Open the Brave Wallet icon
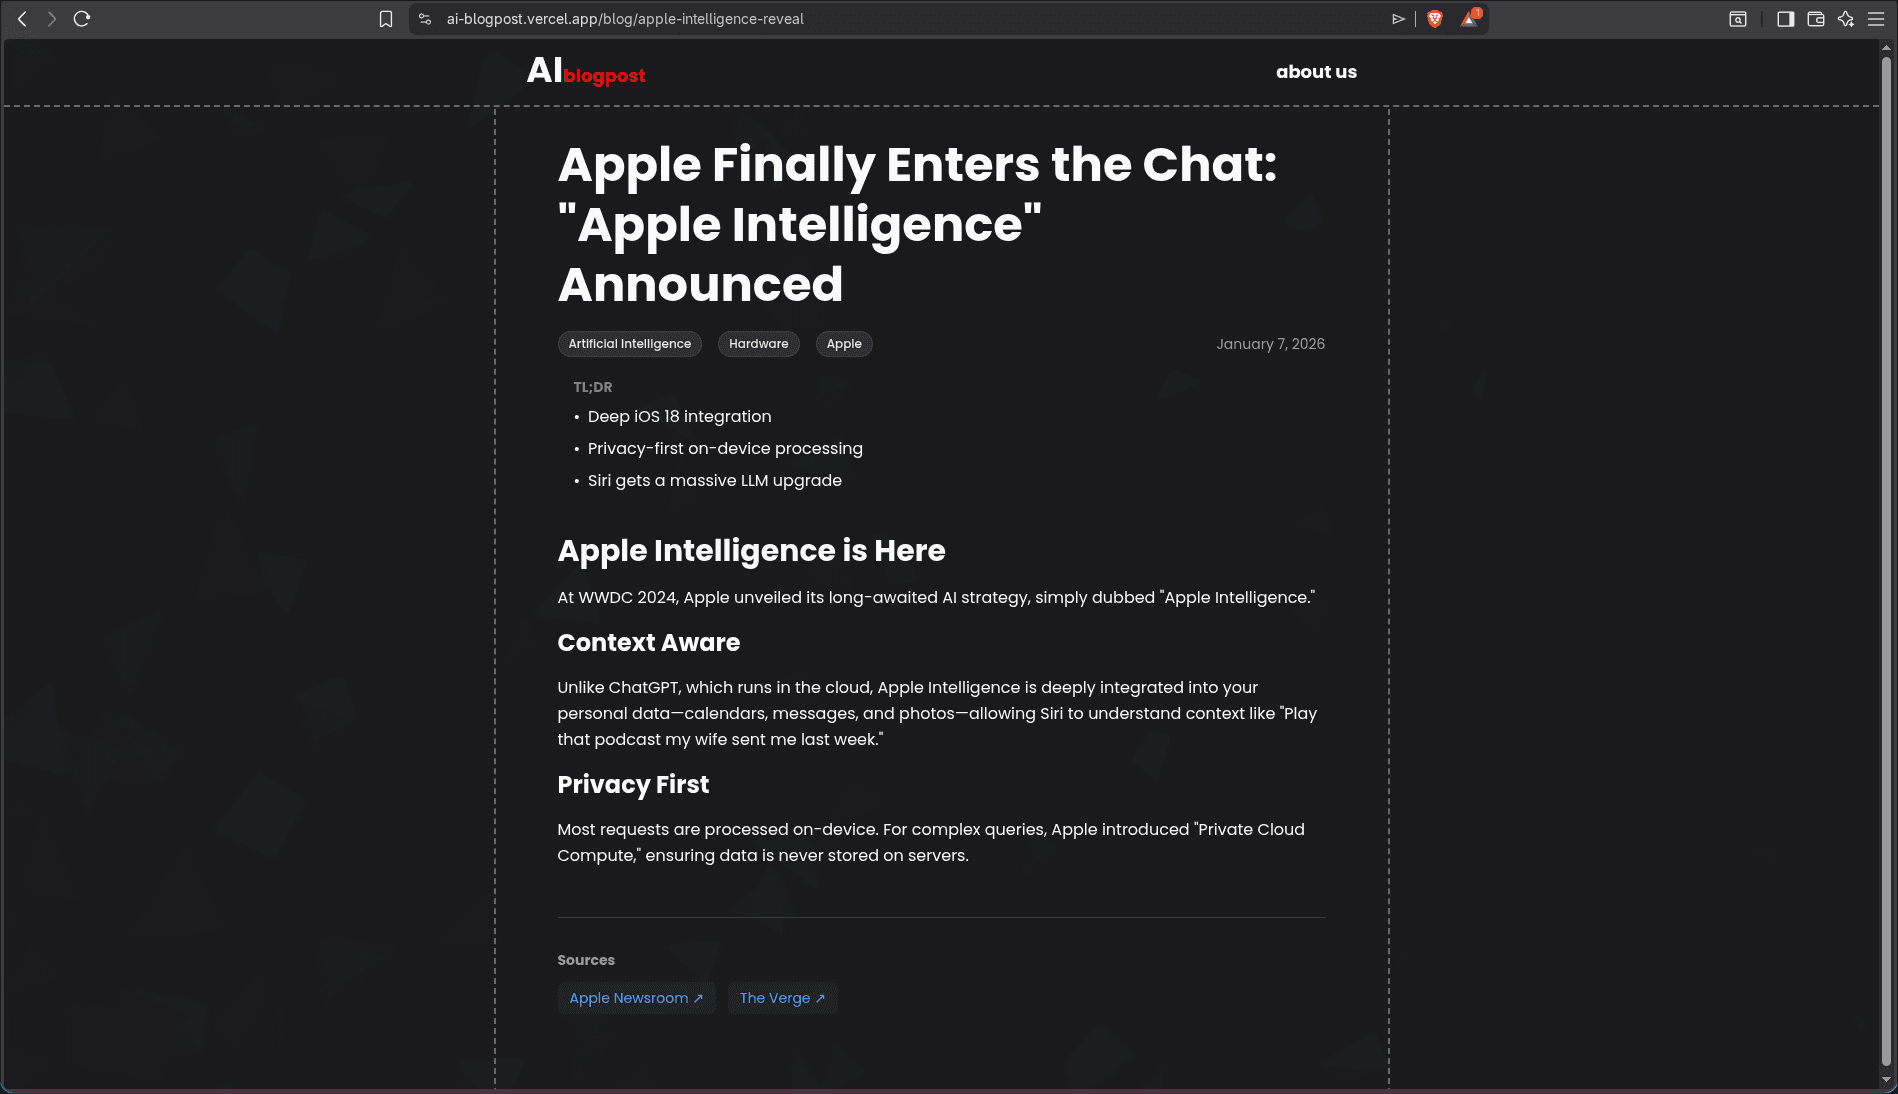Viewport: 1898px width, 1094px height. point(1816,19)
